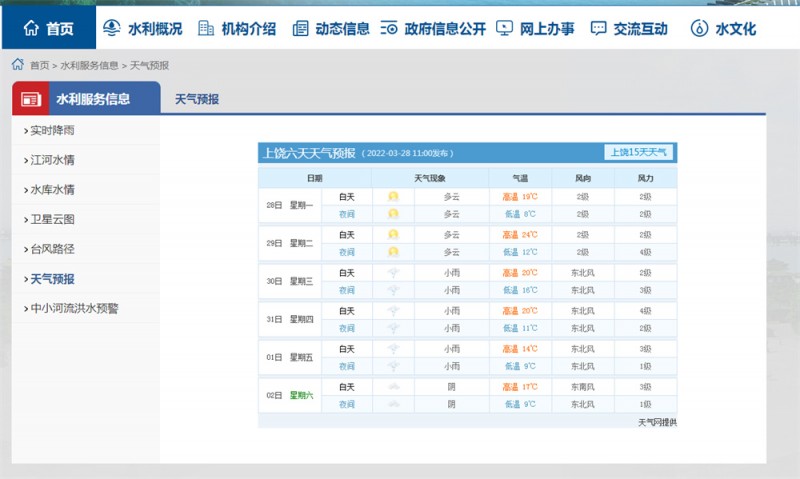Image resolution: width=800 pixels, height=479 pixels.
Task: Click the 水利概况 water icon in the navigation
Action: [x=112, y=28]
